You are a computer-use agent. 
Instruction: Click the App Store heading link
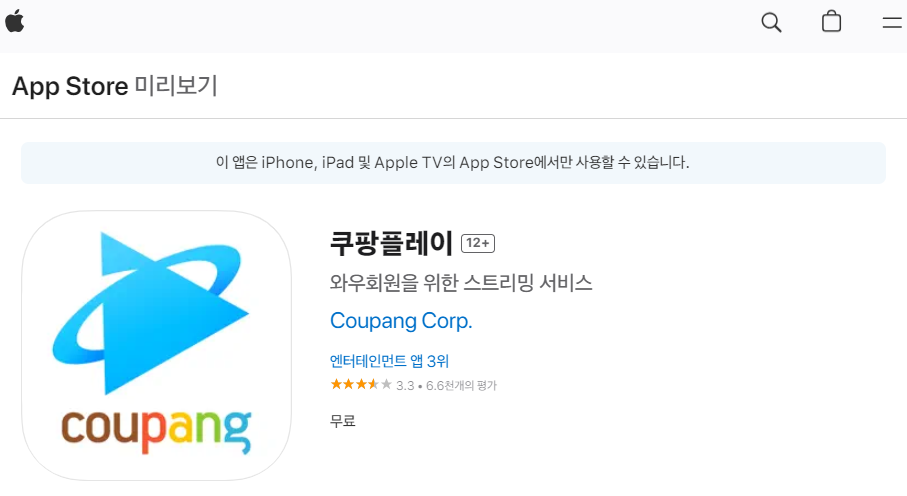tap(70, 87)
